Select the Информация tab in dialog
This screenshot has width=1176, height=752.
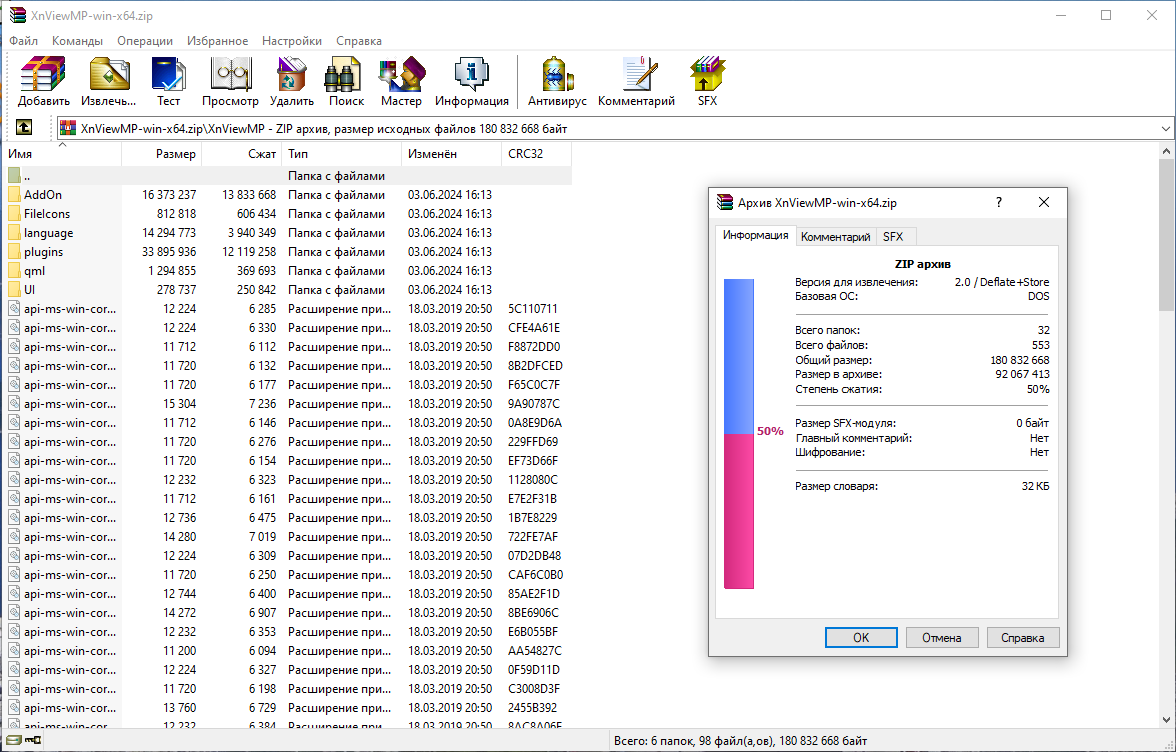coord(755,235)
